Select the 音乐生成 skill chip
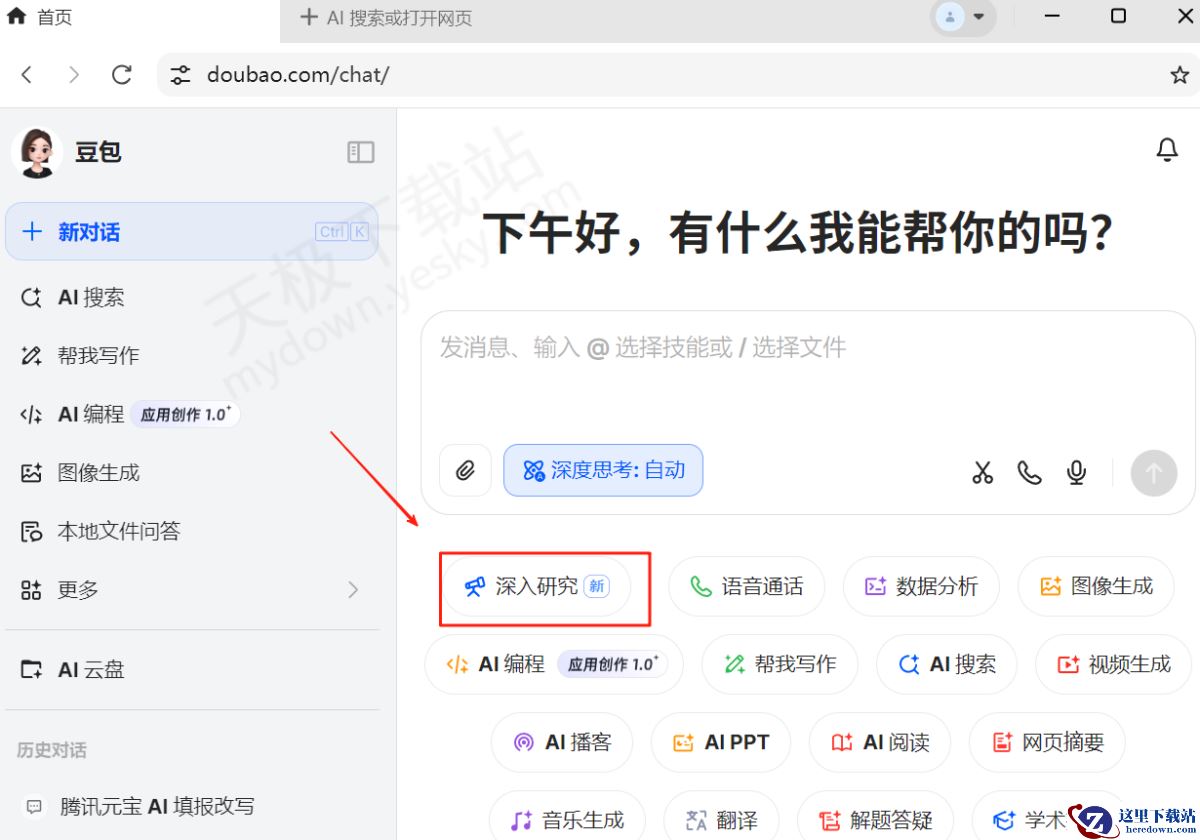The height and width of the screenshot is (840, 1200). 567,820
